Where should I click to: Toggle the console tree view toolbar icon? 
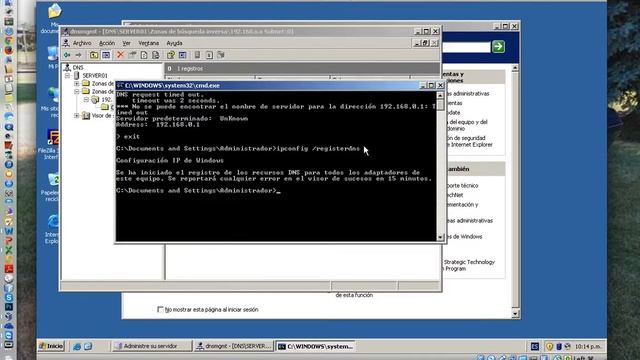tap(106, 55)
